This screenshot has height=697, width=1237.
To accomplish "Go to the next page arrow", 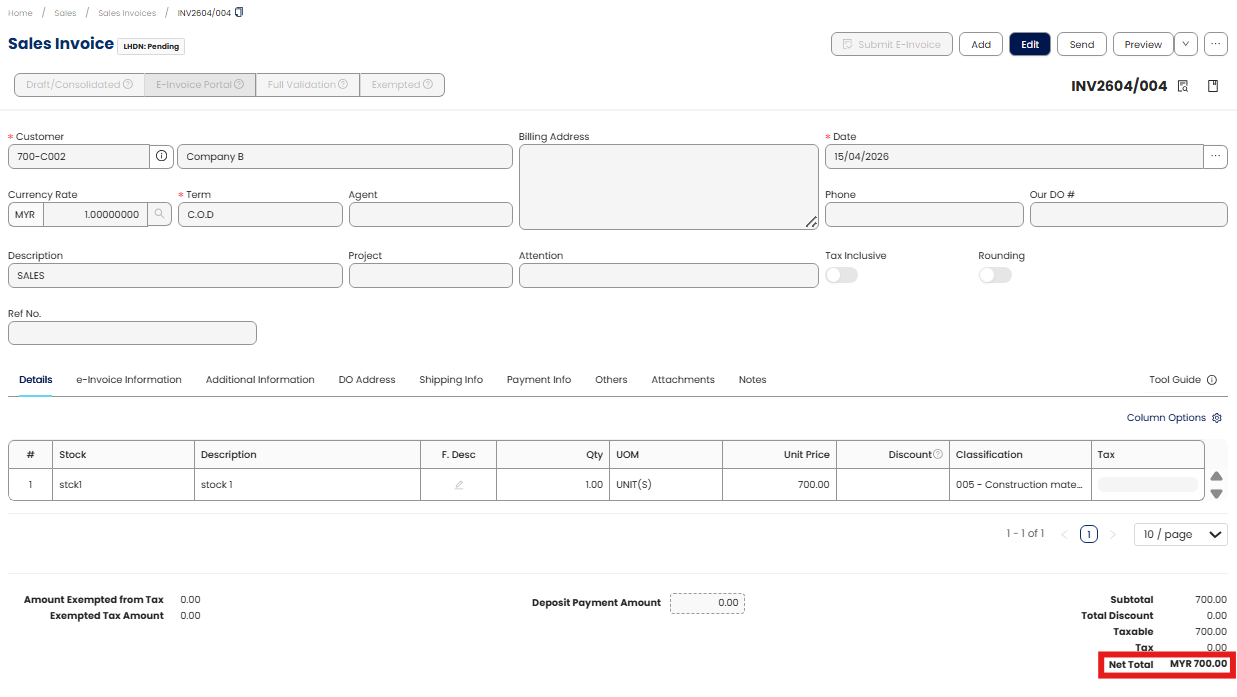I will coord(1113,535).
